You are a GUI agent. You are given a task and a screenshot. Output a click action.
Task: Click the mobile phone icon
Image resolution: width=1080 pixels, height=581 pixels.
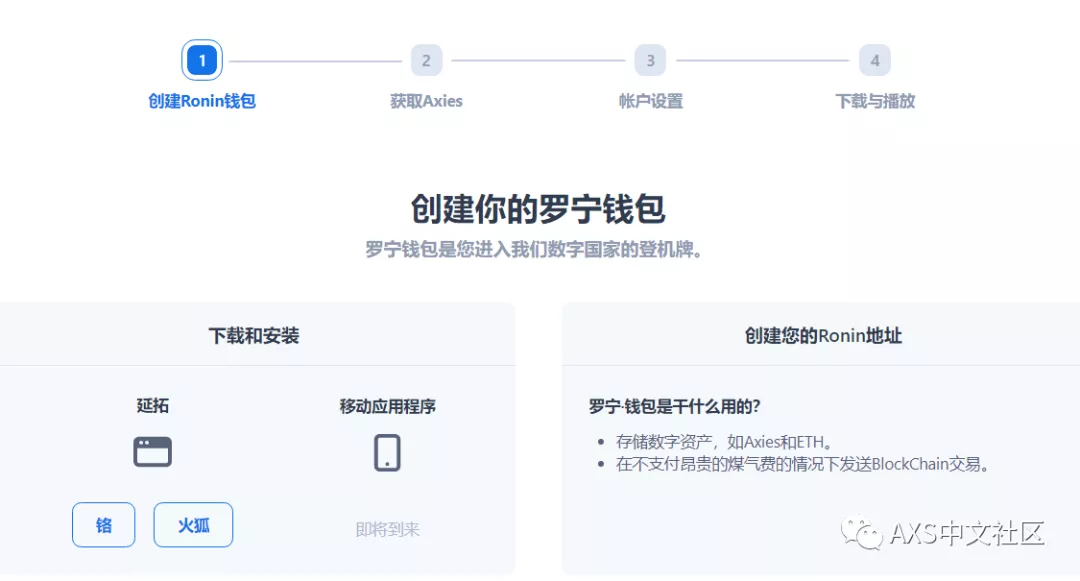387,452
